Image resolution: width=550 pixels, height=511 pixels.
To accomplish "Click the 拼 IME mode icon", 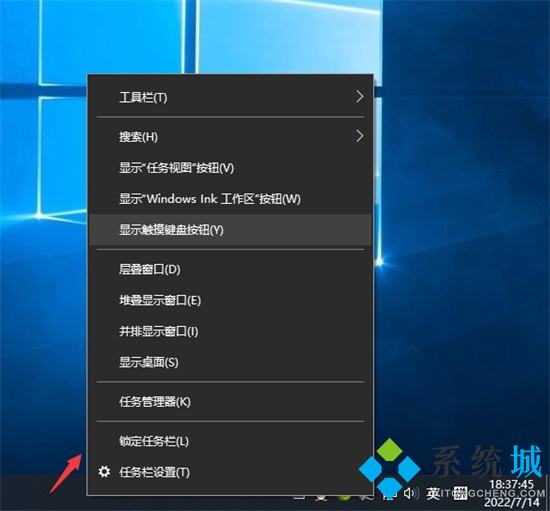I will pyautogui.click(x=460, y=494).
